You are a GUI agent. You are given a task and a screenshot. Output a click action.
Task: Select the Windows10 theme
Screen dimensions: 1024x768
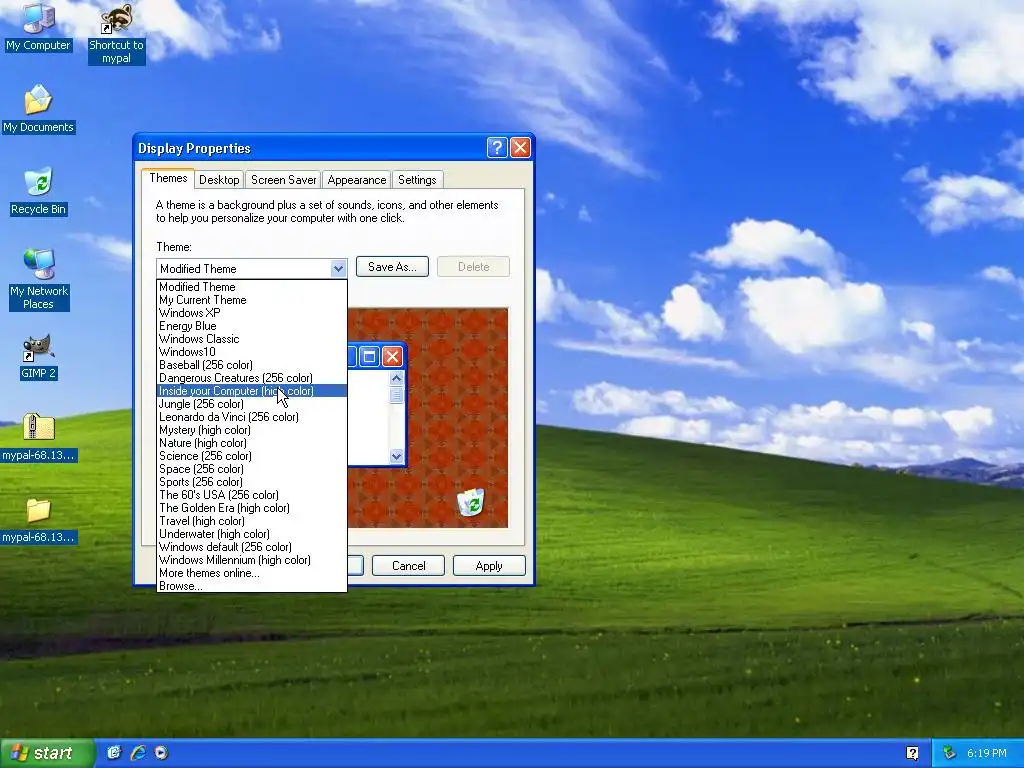(x=251, y=352)
